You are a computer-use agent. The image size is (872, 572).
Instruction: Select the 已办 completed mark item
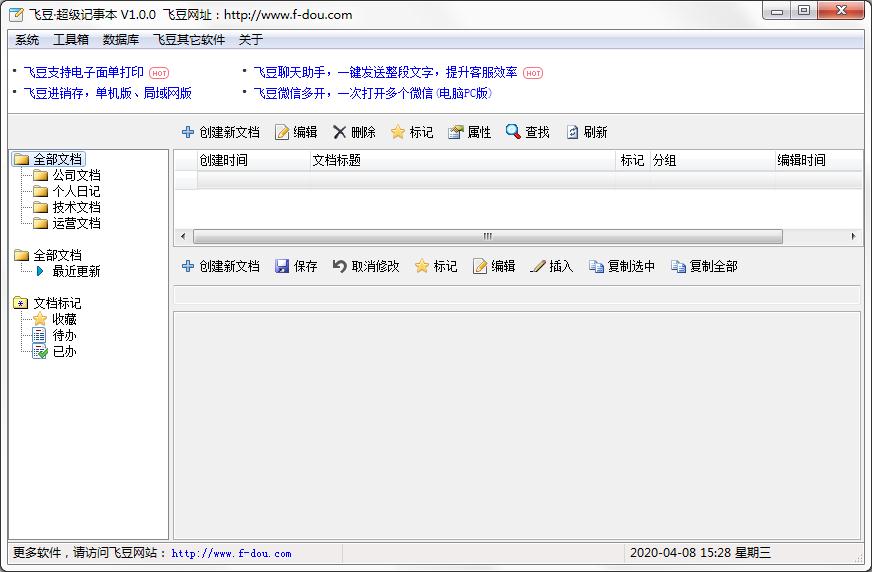[x=64, y=352]
